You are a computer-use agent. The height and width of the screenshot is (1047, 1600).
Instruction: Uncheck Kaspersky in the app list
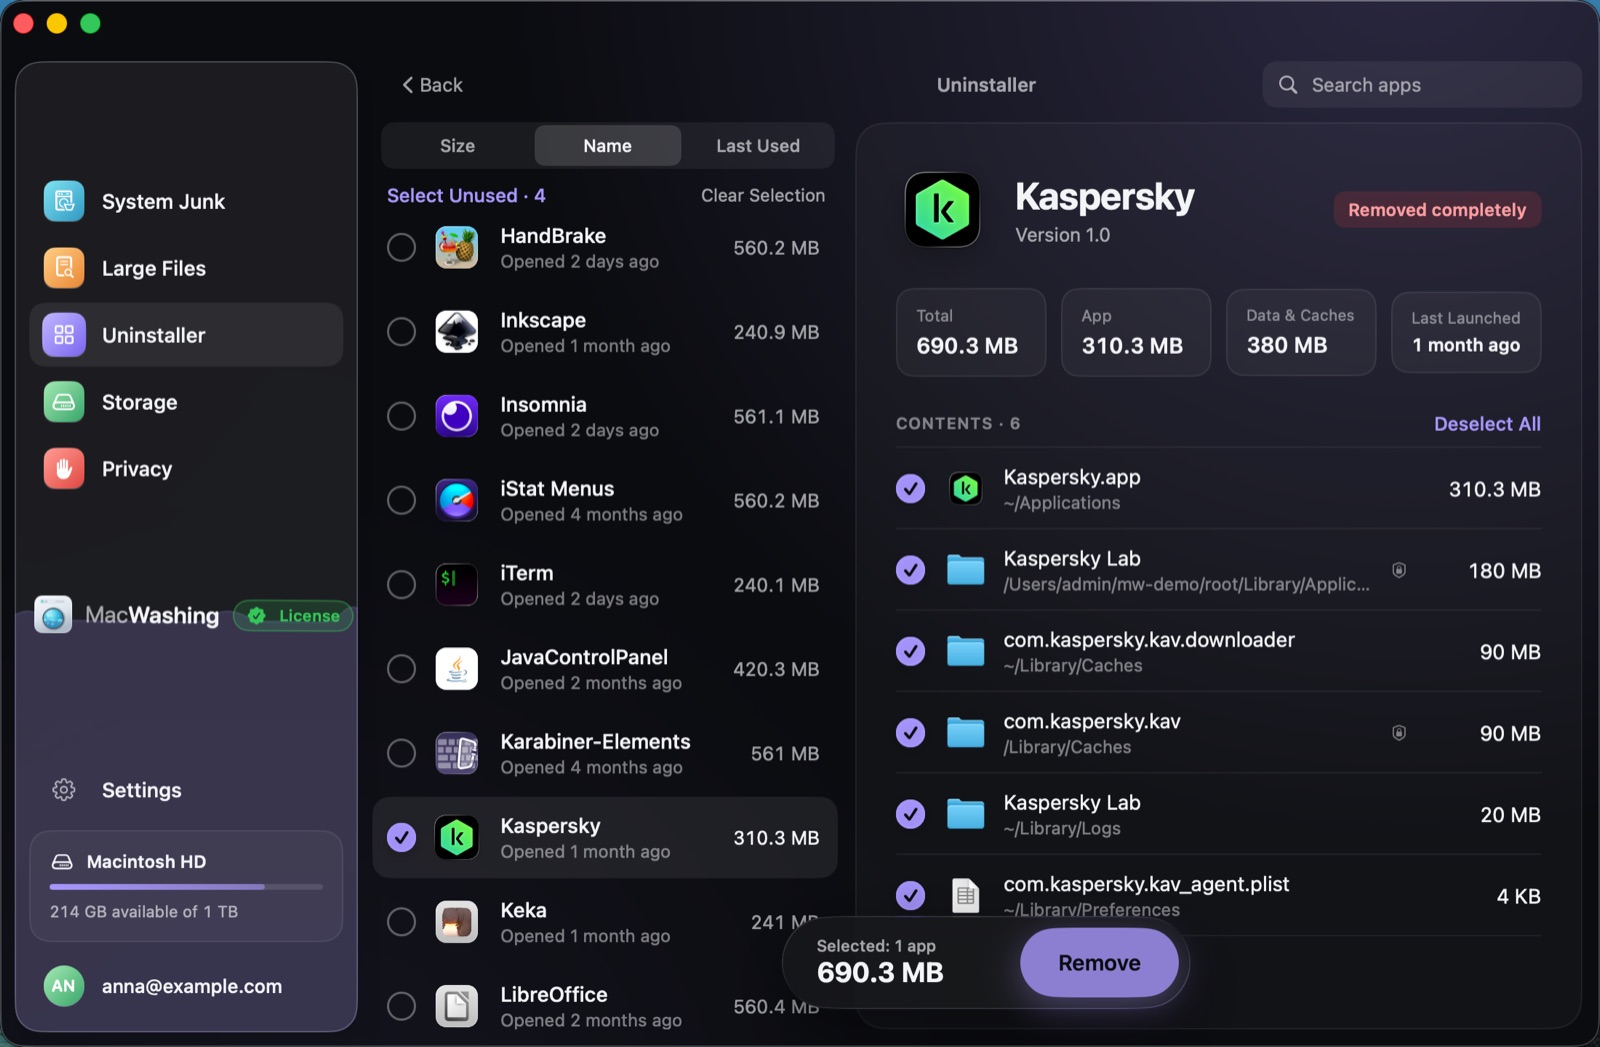[401, 837]
